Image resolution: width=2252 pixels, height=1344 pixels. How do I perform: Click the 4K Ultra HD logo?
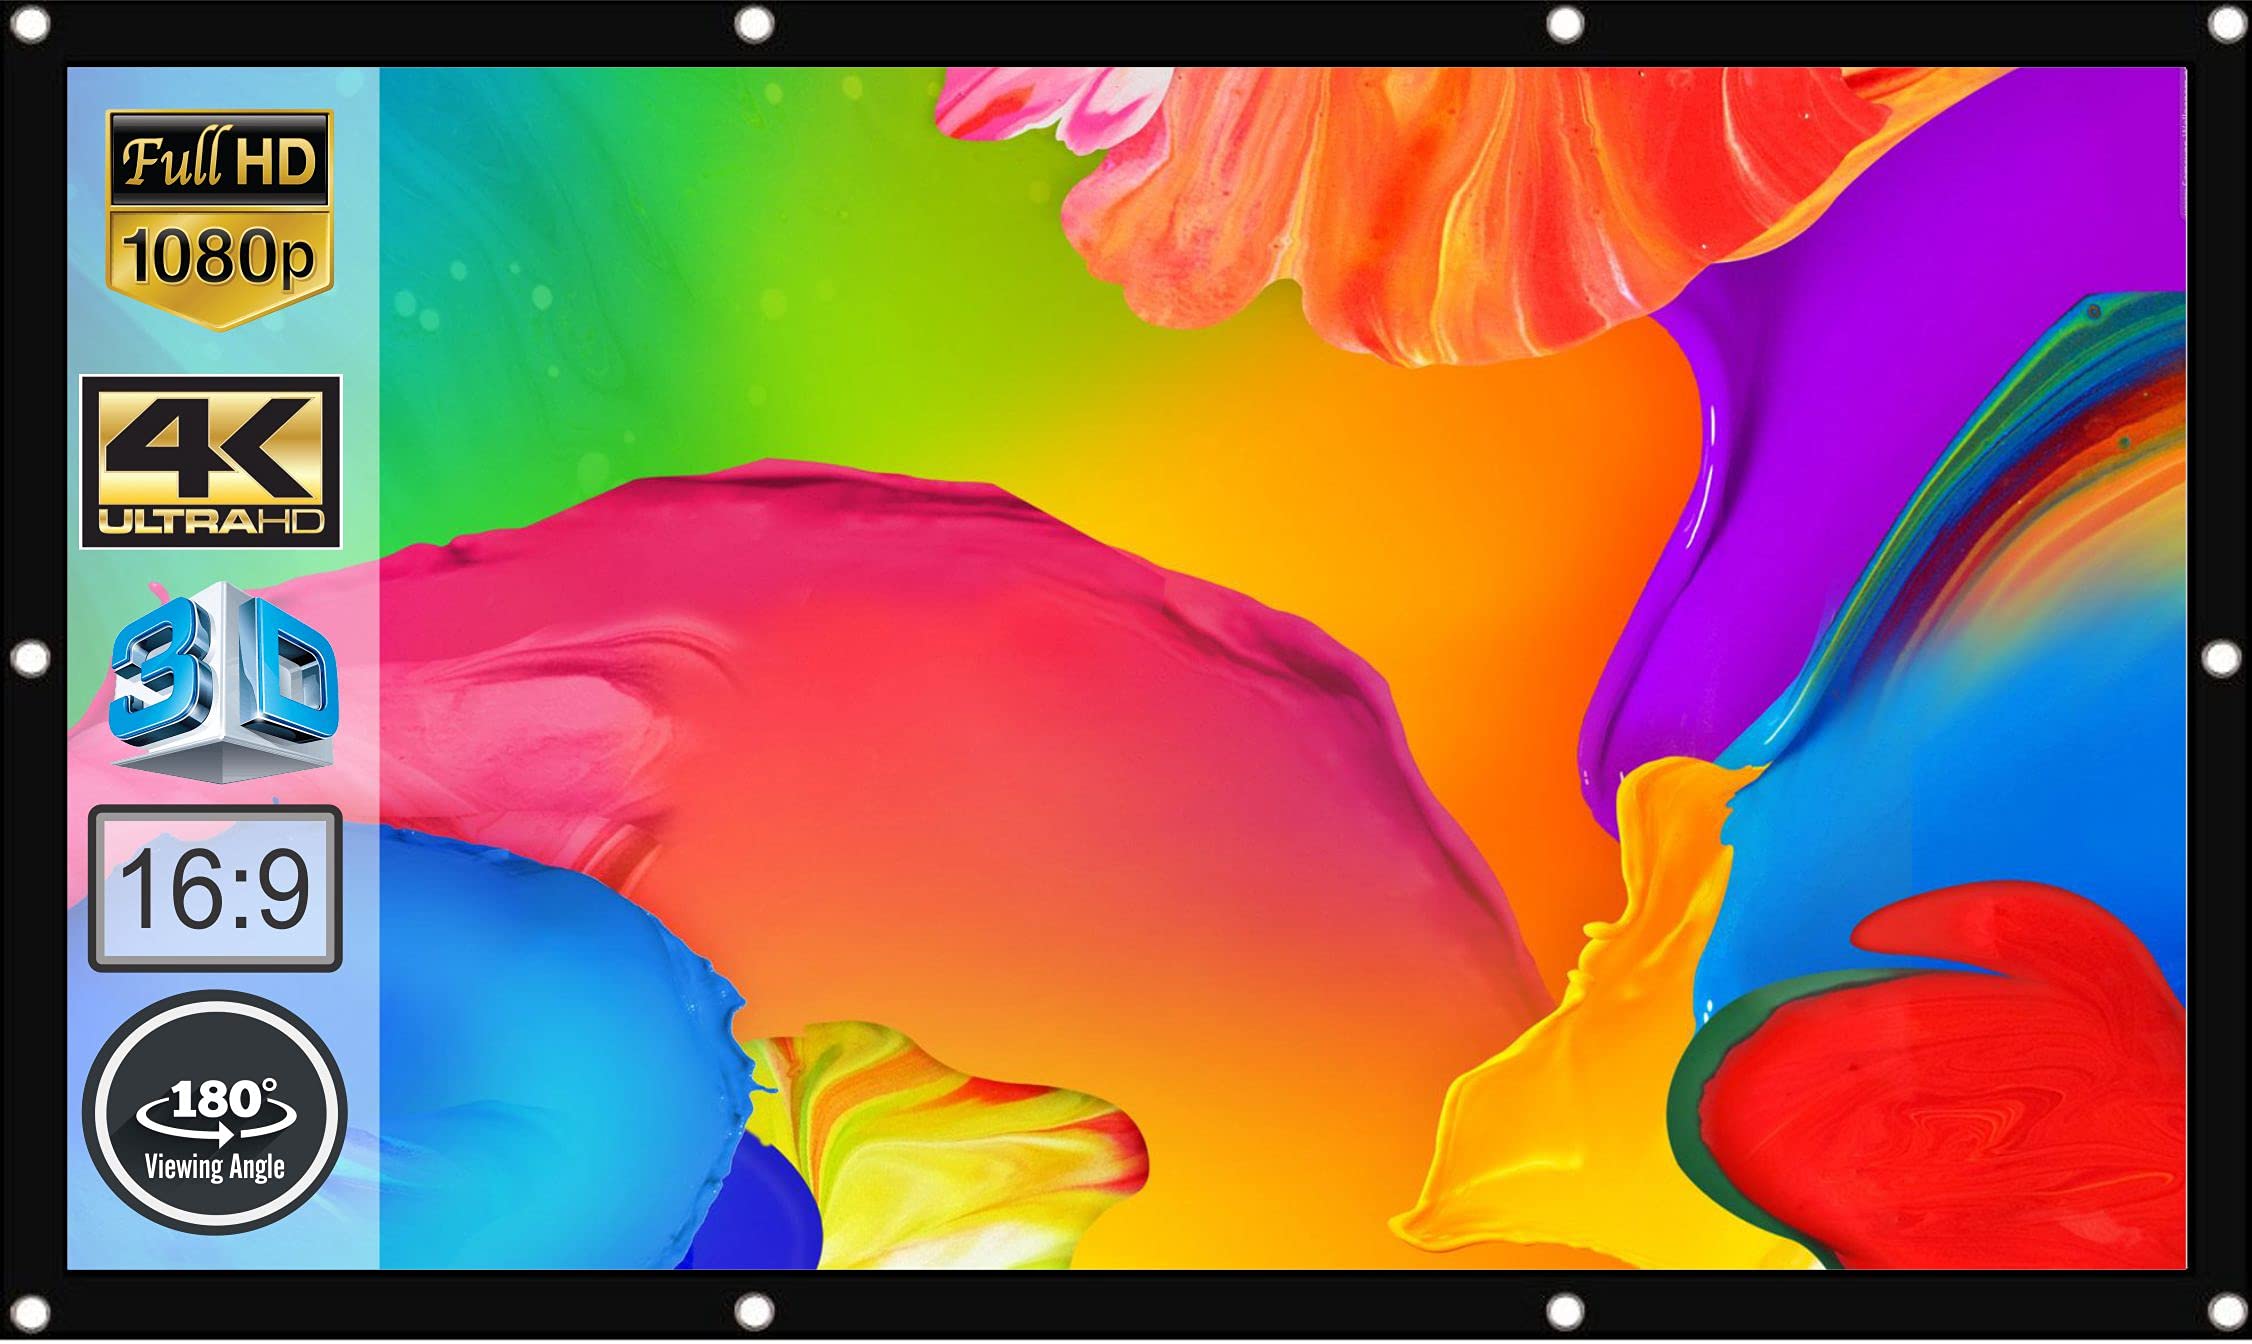211,462
